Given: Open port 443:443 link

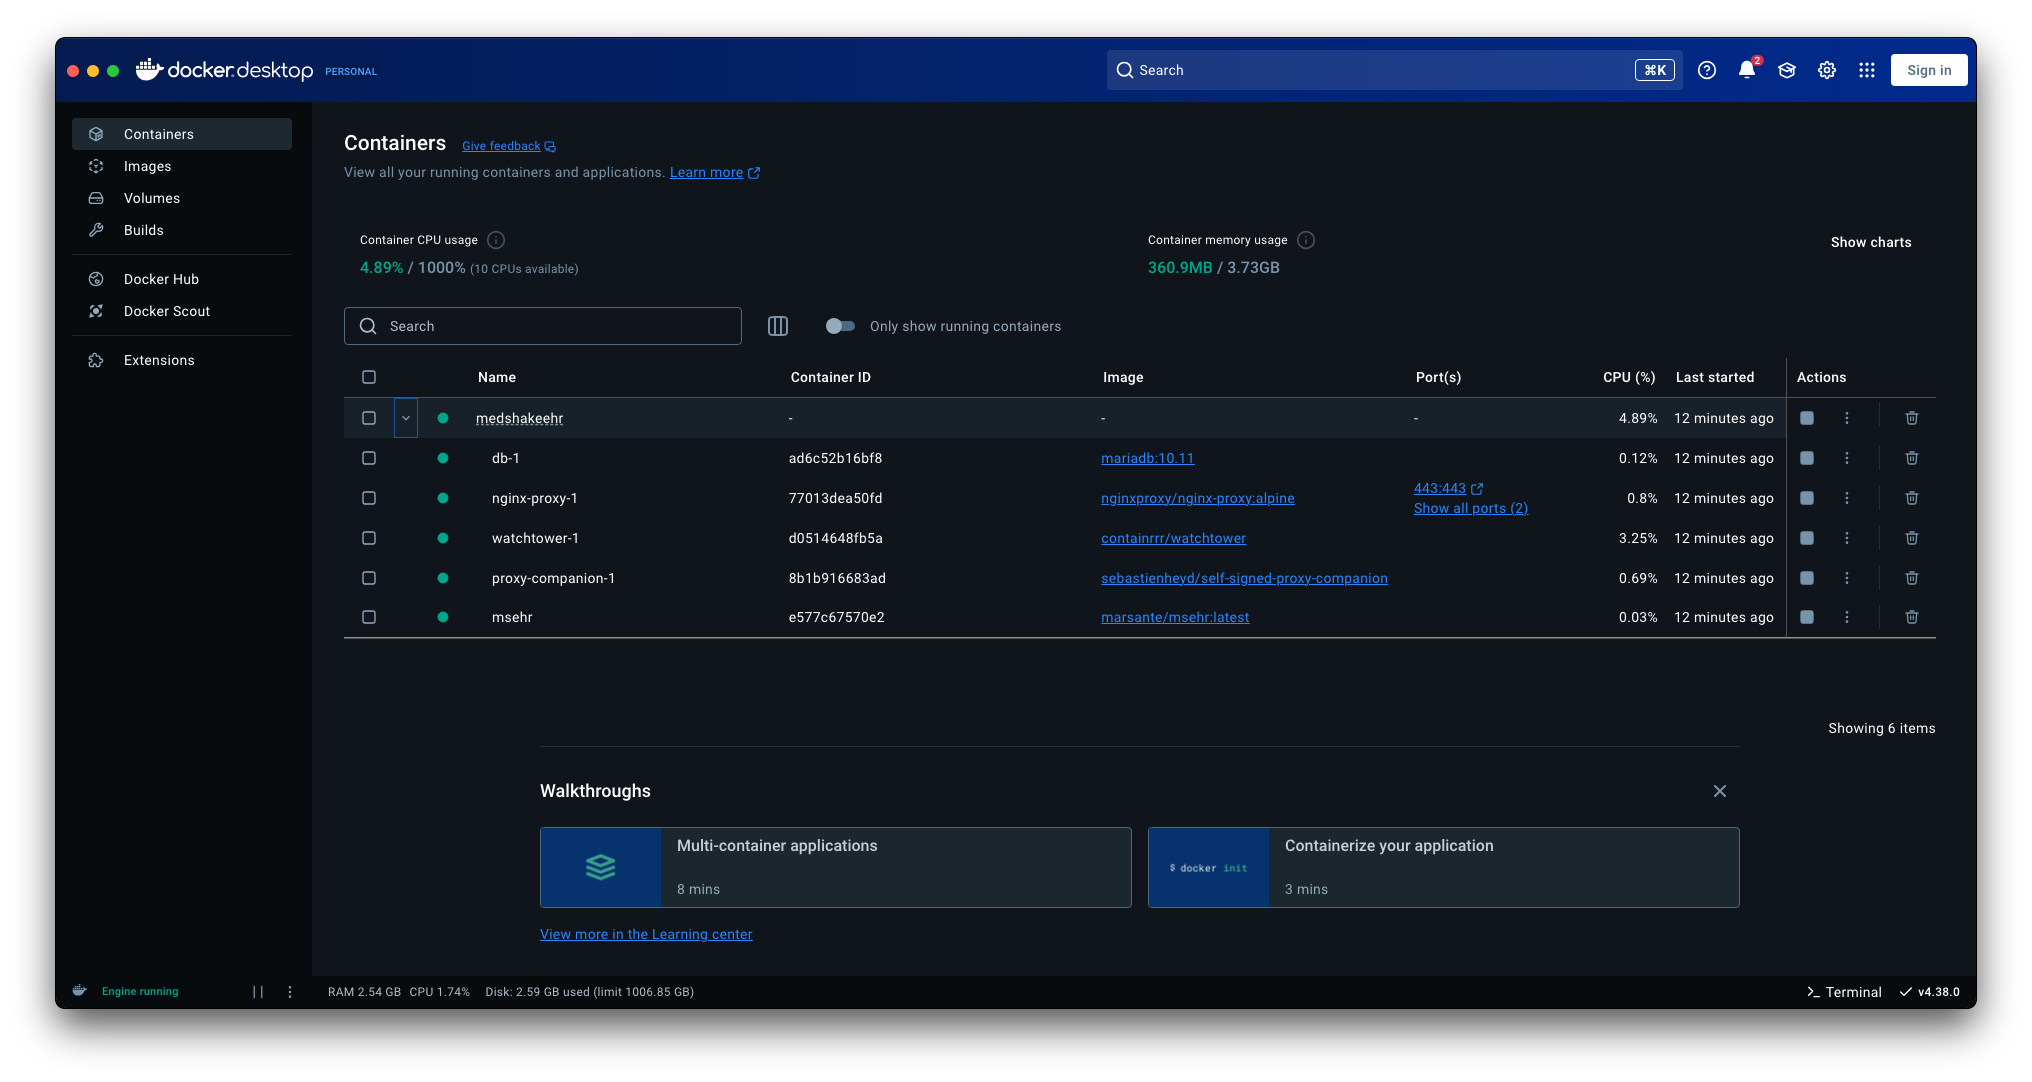Looking at the screenshot, I should pos(1448,488).
